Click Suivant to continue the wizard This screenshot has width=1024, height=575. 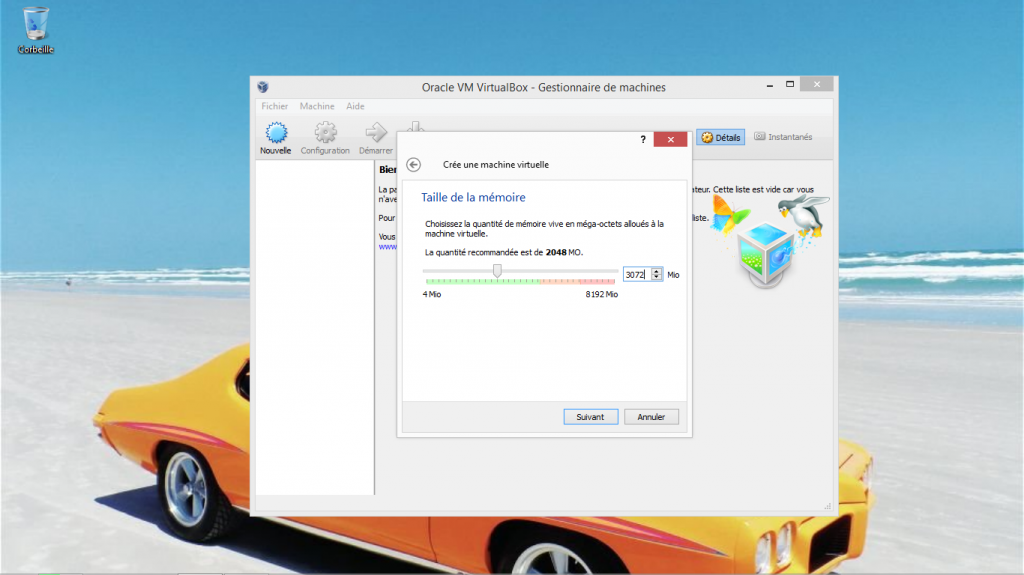(590, 417)
